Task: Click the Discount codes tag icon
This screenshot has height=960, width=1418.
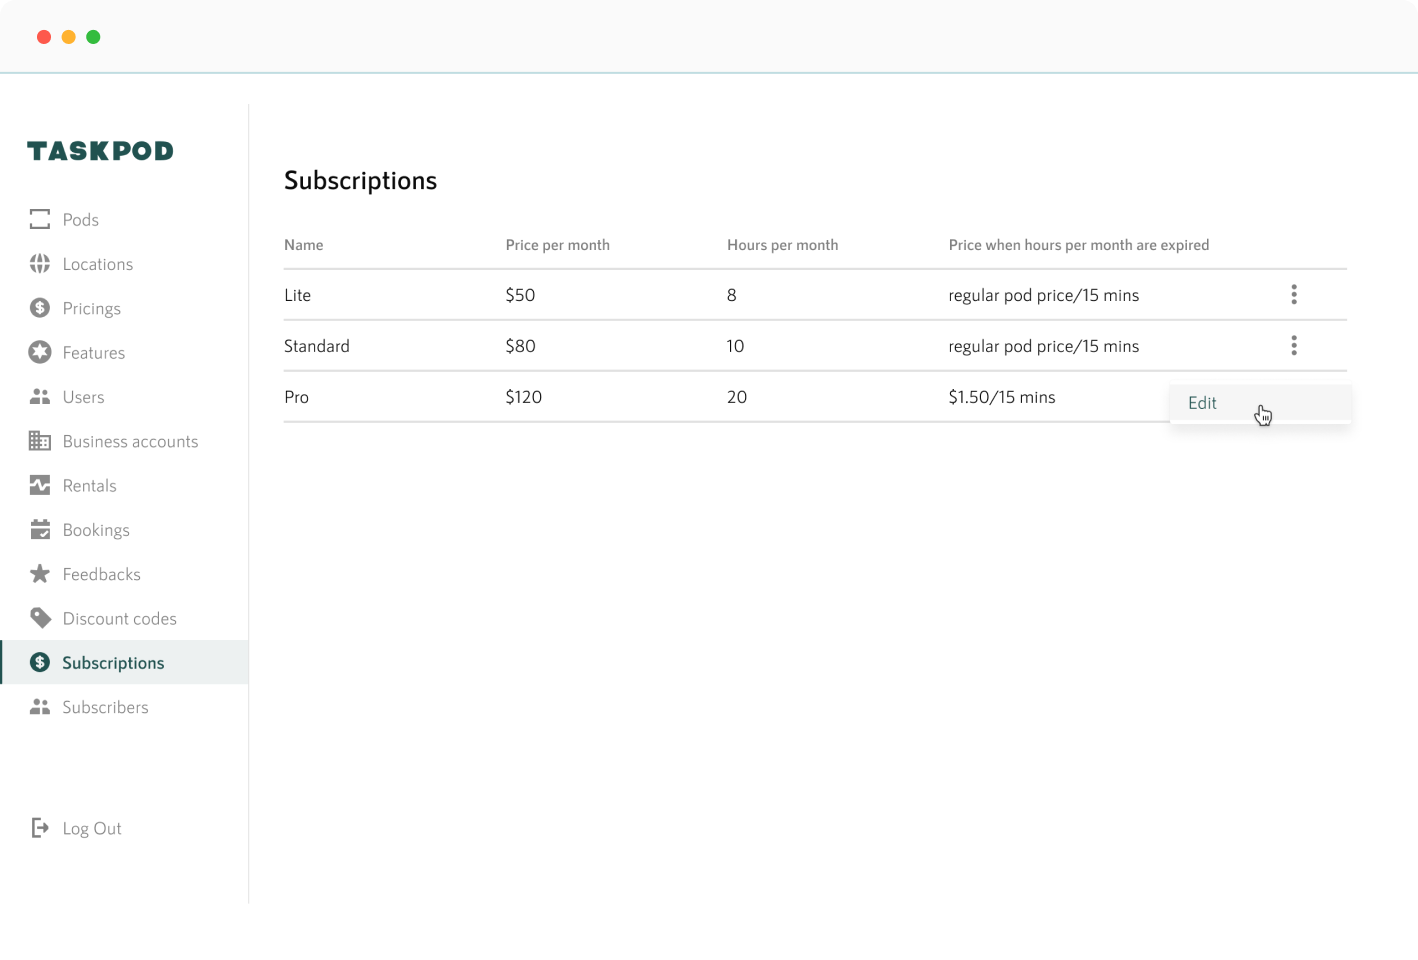Action: click(x=40, y=618)
